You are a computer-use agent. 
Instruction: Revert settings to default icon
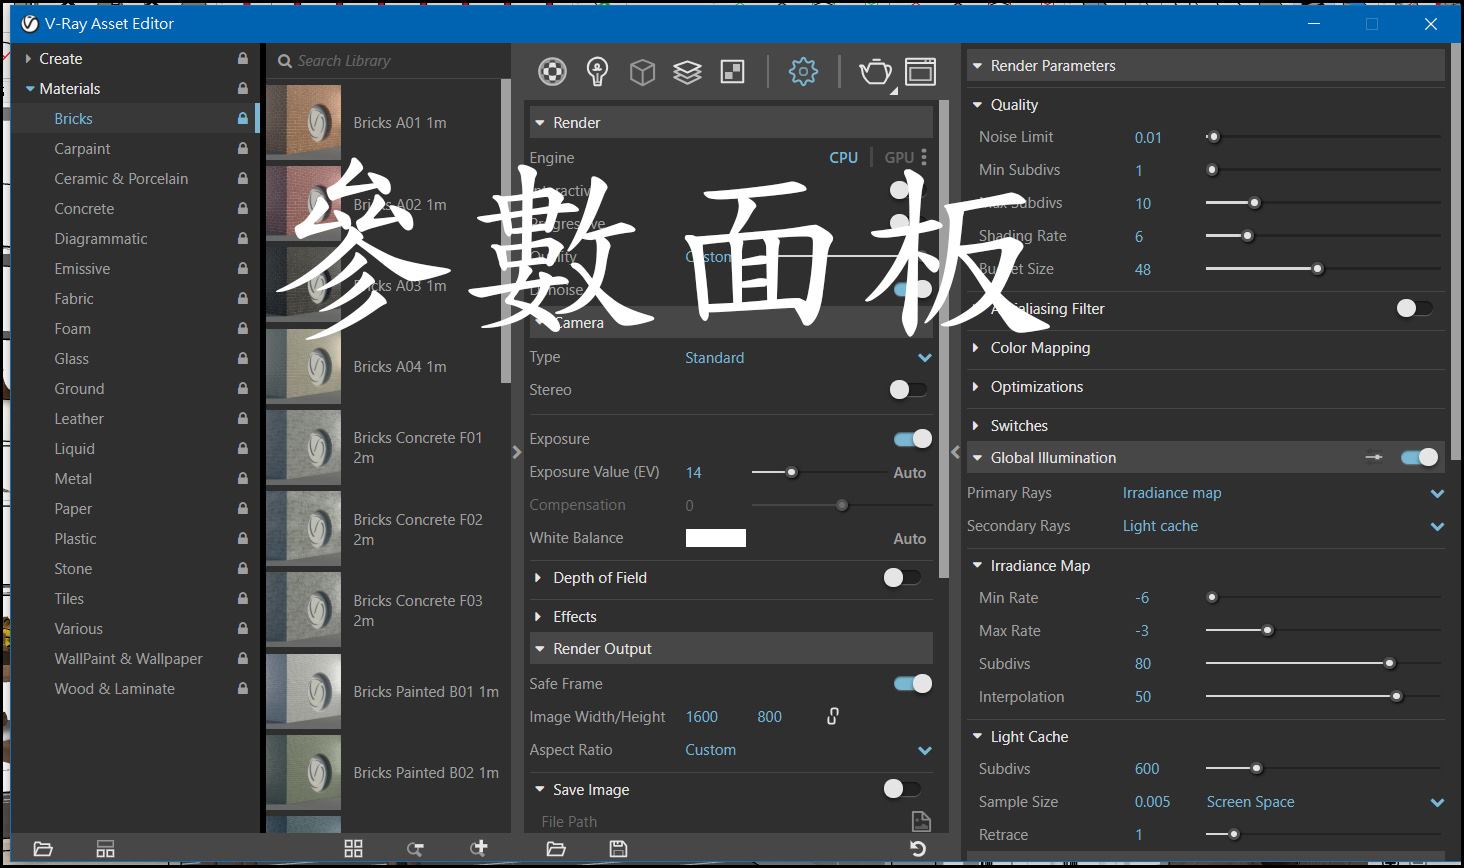click(917, 849)
